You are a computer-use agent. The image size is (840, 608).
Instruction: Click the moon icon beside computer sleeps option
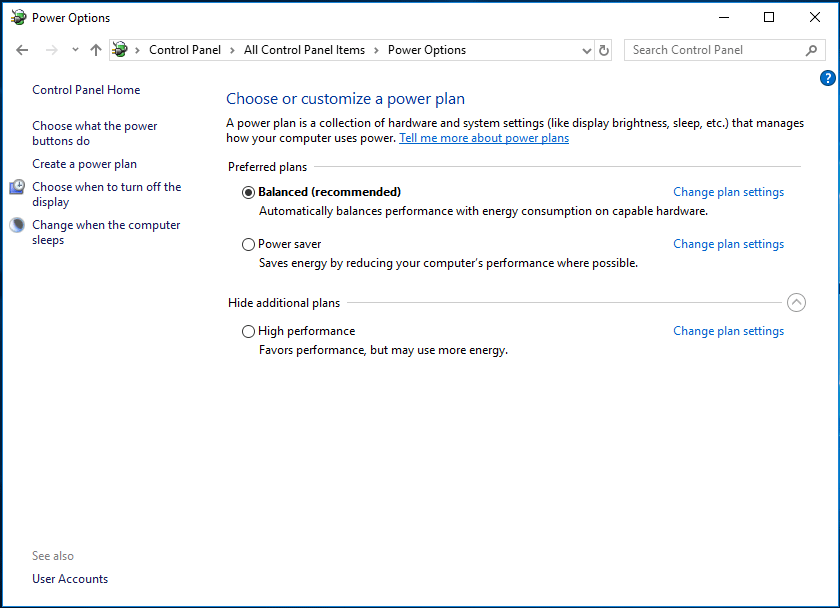(16, 225)
